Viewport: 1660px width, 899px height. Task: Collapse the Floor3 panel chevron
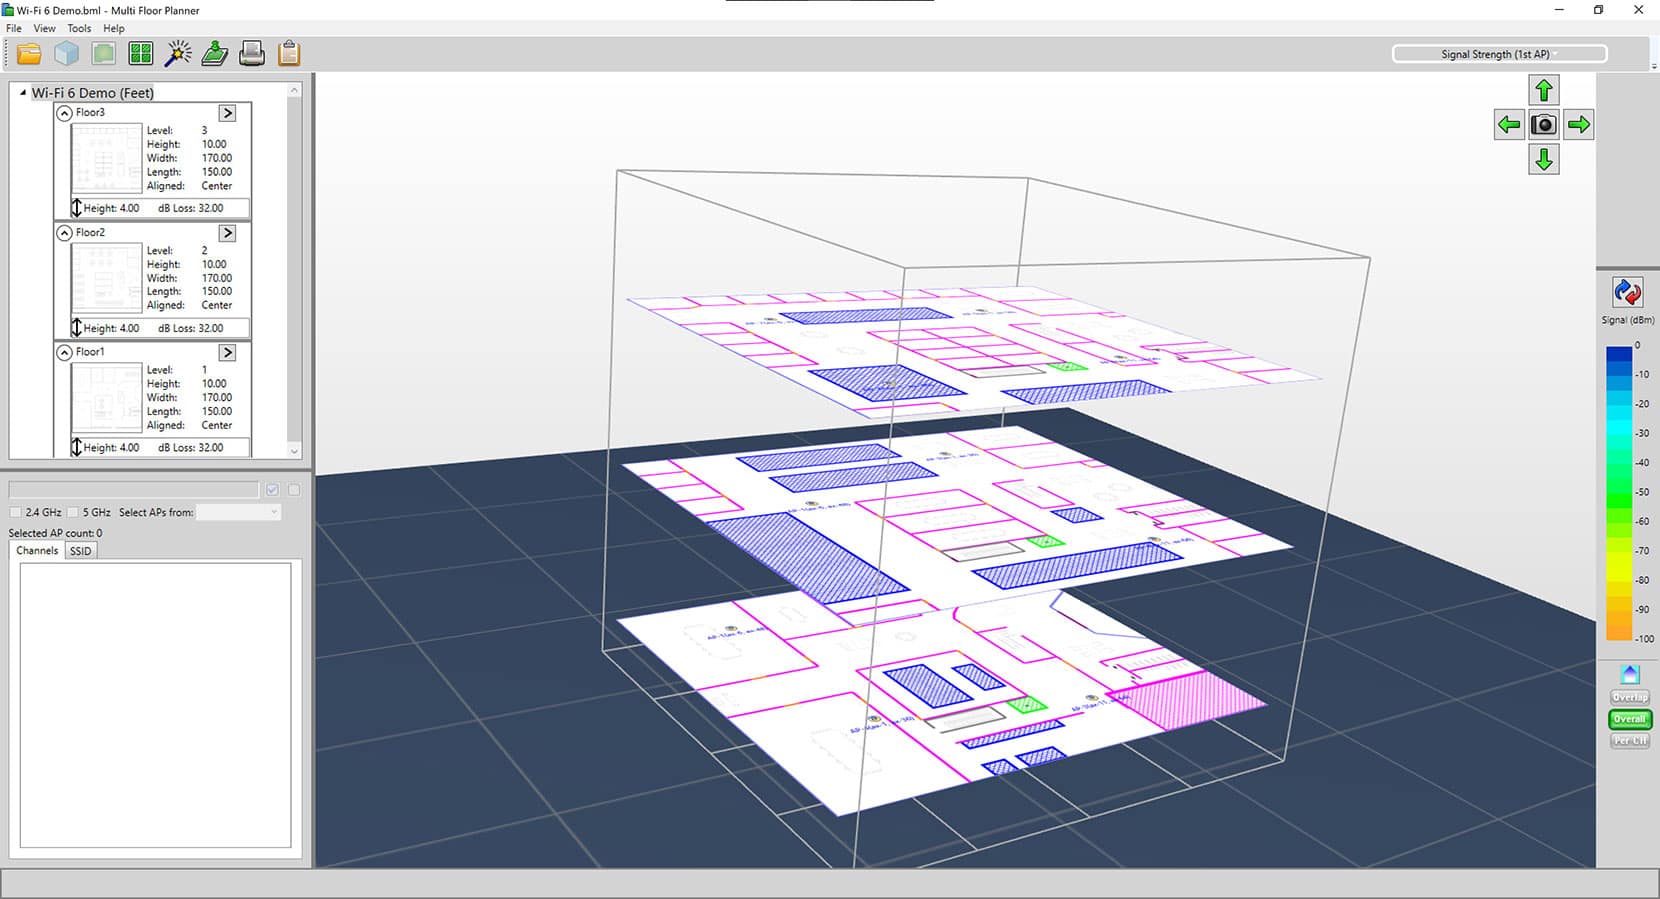(x=65, y=113)
